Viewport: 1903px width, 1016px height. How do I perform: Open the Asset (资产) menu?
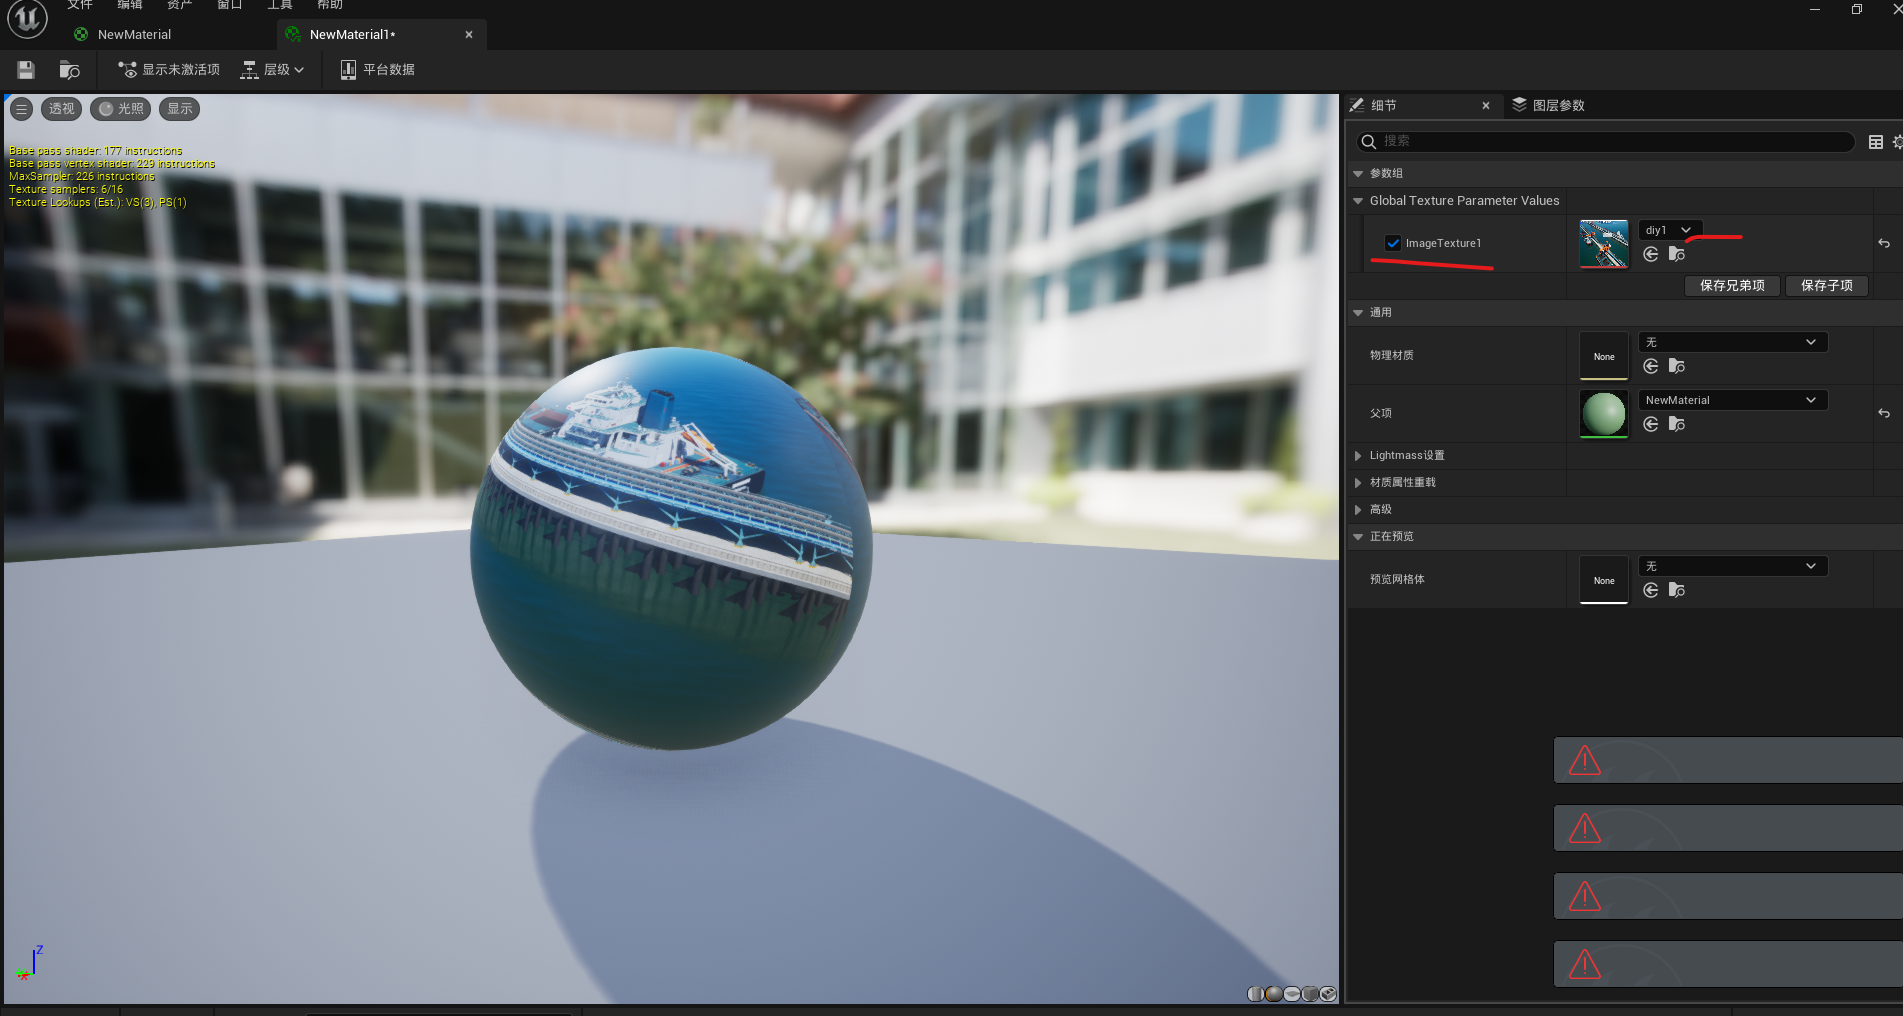[x=180, y=5]
